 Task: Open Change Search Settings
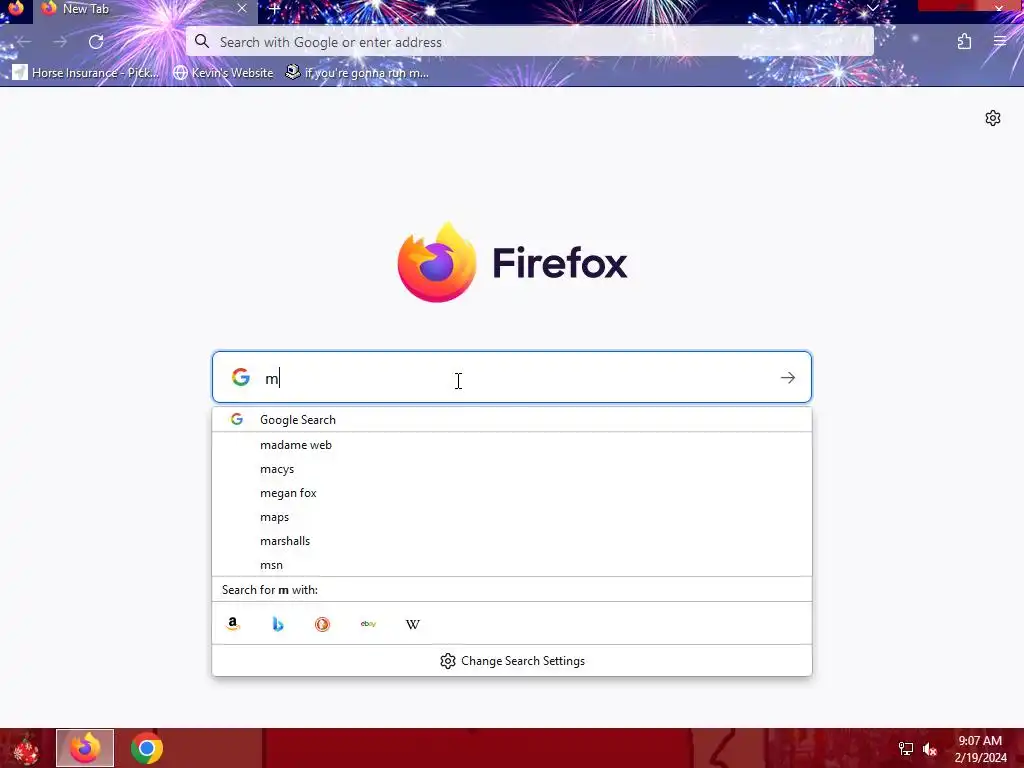pyautogui.click(x=512, y=661)
